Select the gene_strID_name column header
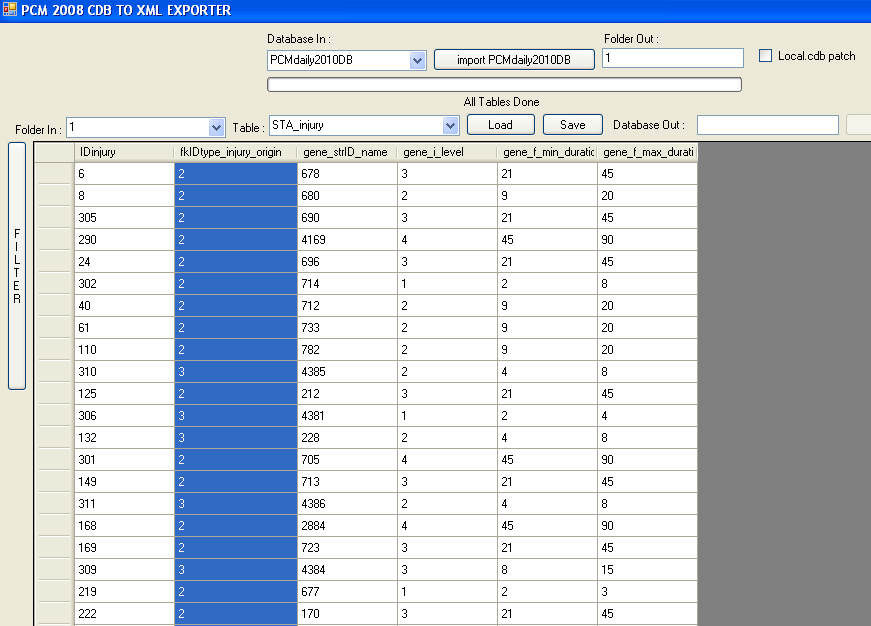The width and height of the screenshot is (871, 626). [346, 152]
